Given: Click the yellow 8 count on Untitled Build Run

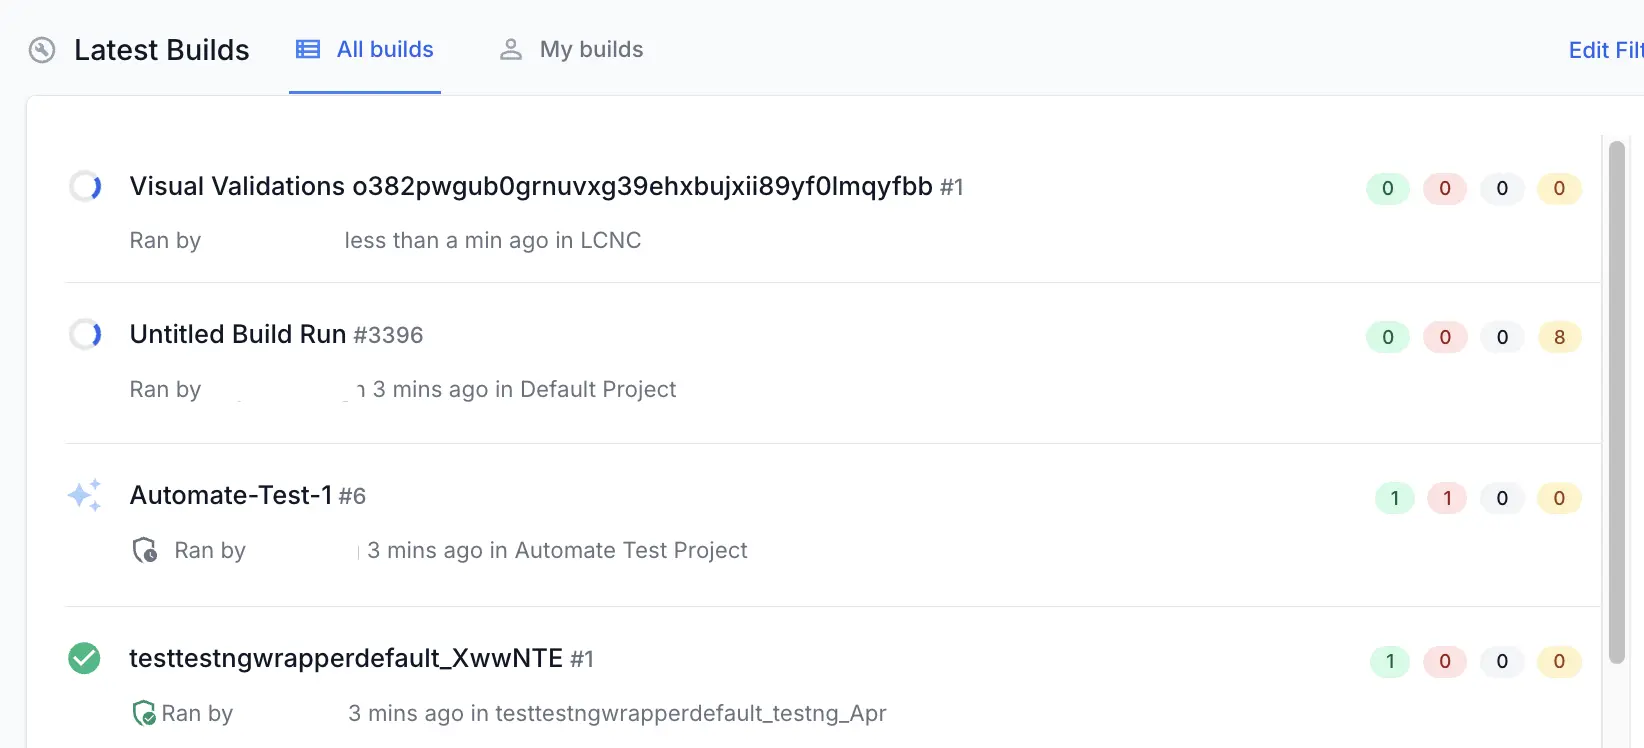Looking at the screenshot, I should click(1559, 337).
